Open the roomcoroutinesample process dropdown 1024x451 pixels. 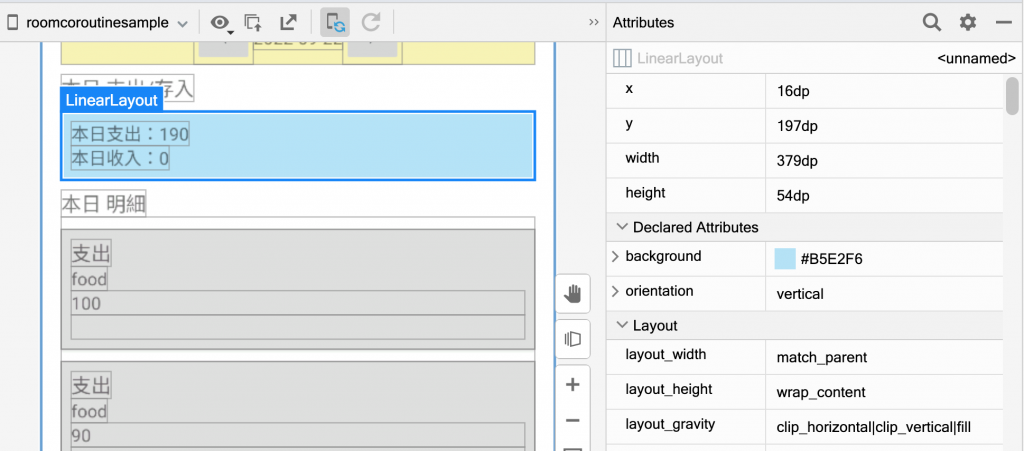(x=97, y=23)
